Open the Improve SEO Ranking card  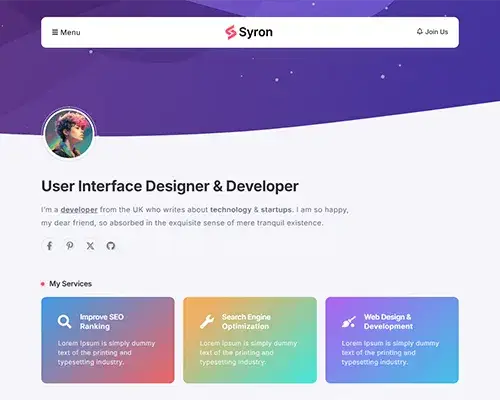108,340
